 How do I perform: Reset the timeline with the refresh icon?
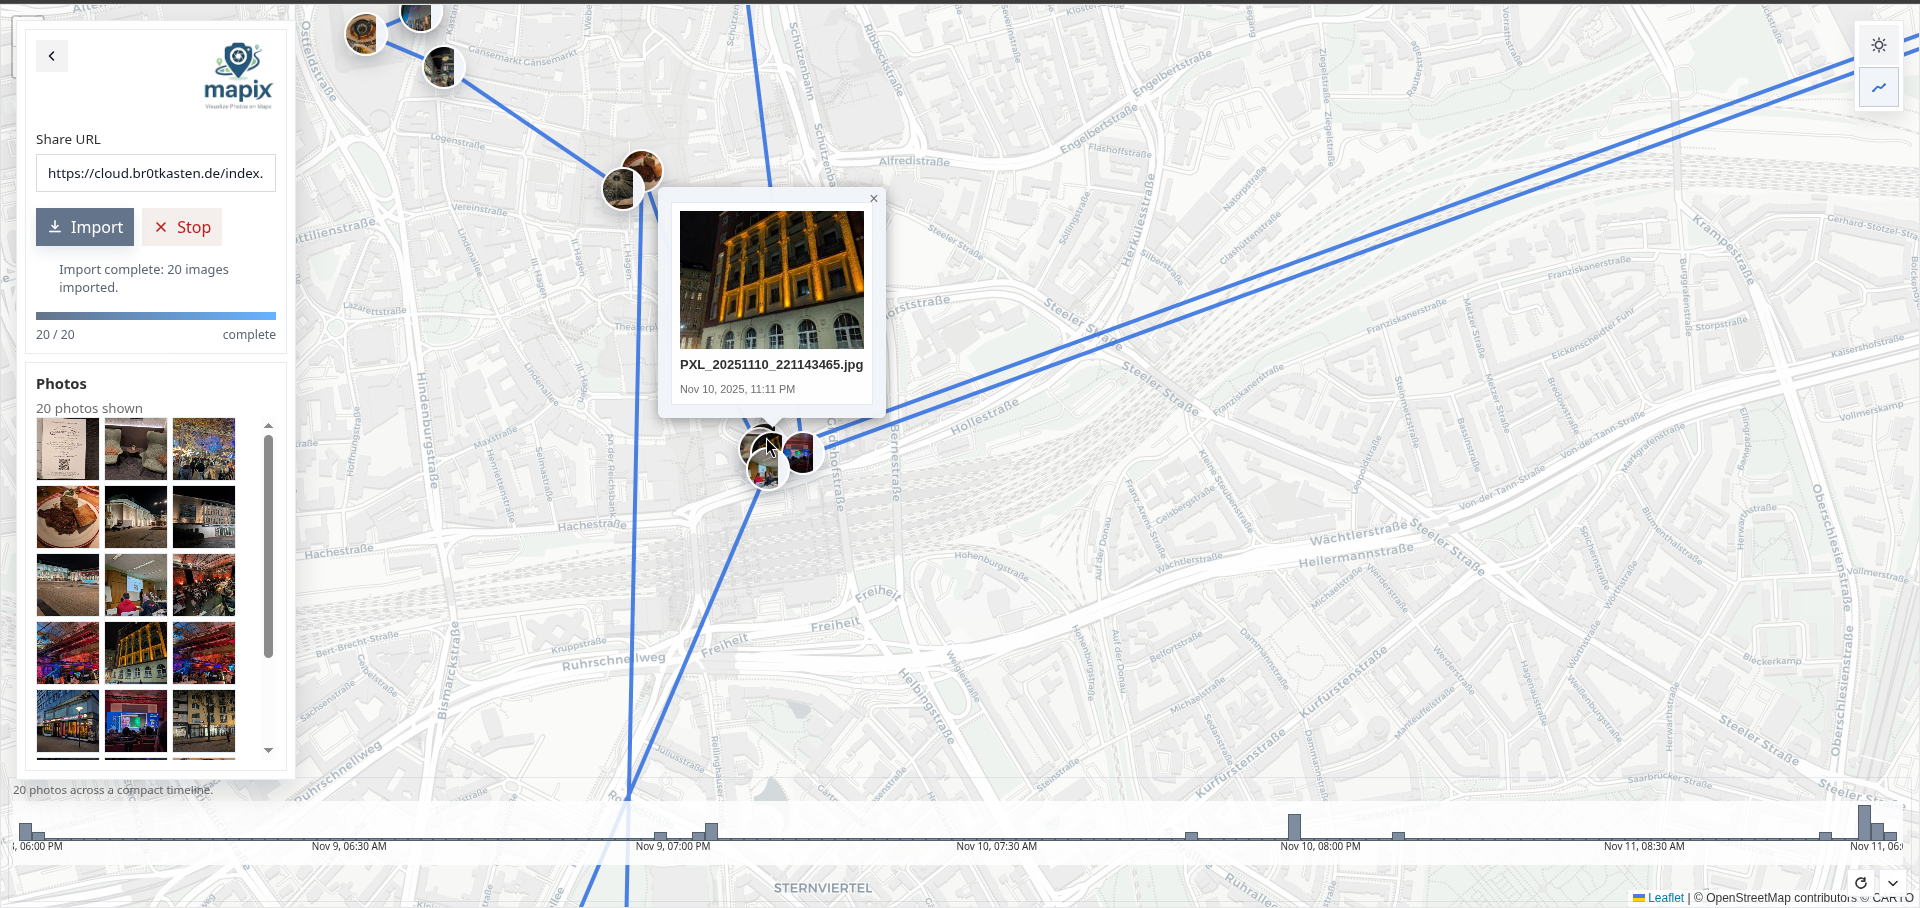pyautogui.click(x=1861, y=883)
